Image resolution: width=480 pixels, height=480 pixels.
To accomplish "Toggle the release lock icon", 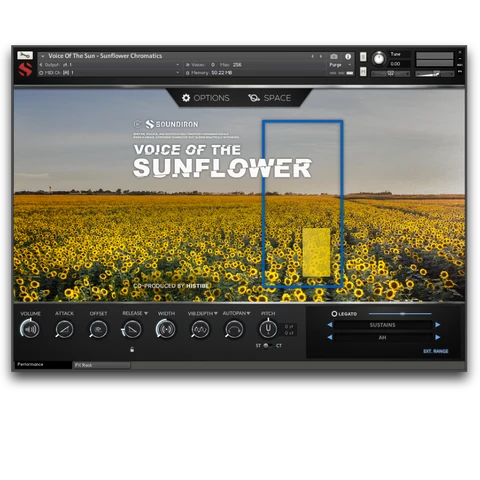I will coord(132,349).
